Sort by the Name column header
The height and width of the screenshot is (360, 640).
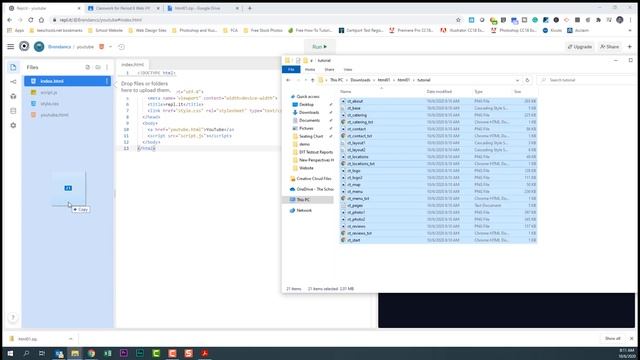[346, 92]
